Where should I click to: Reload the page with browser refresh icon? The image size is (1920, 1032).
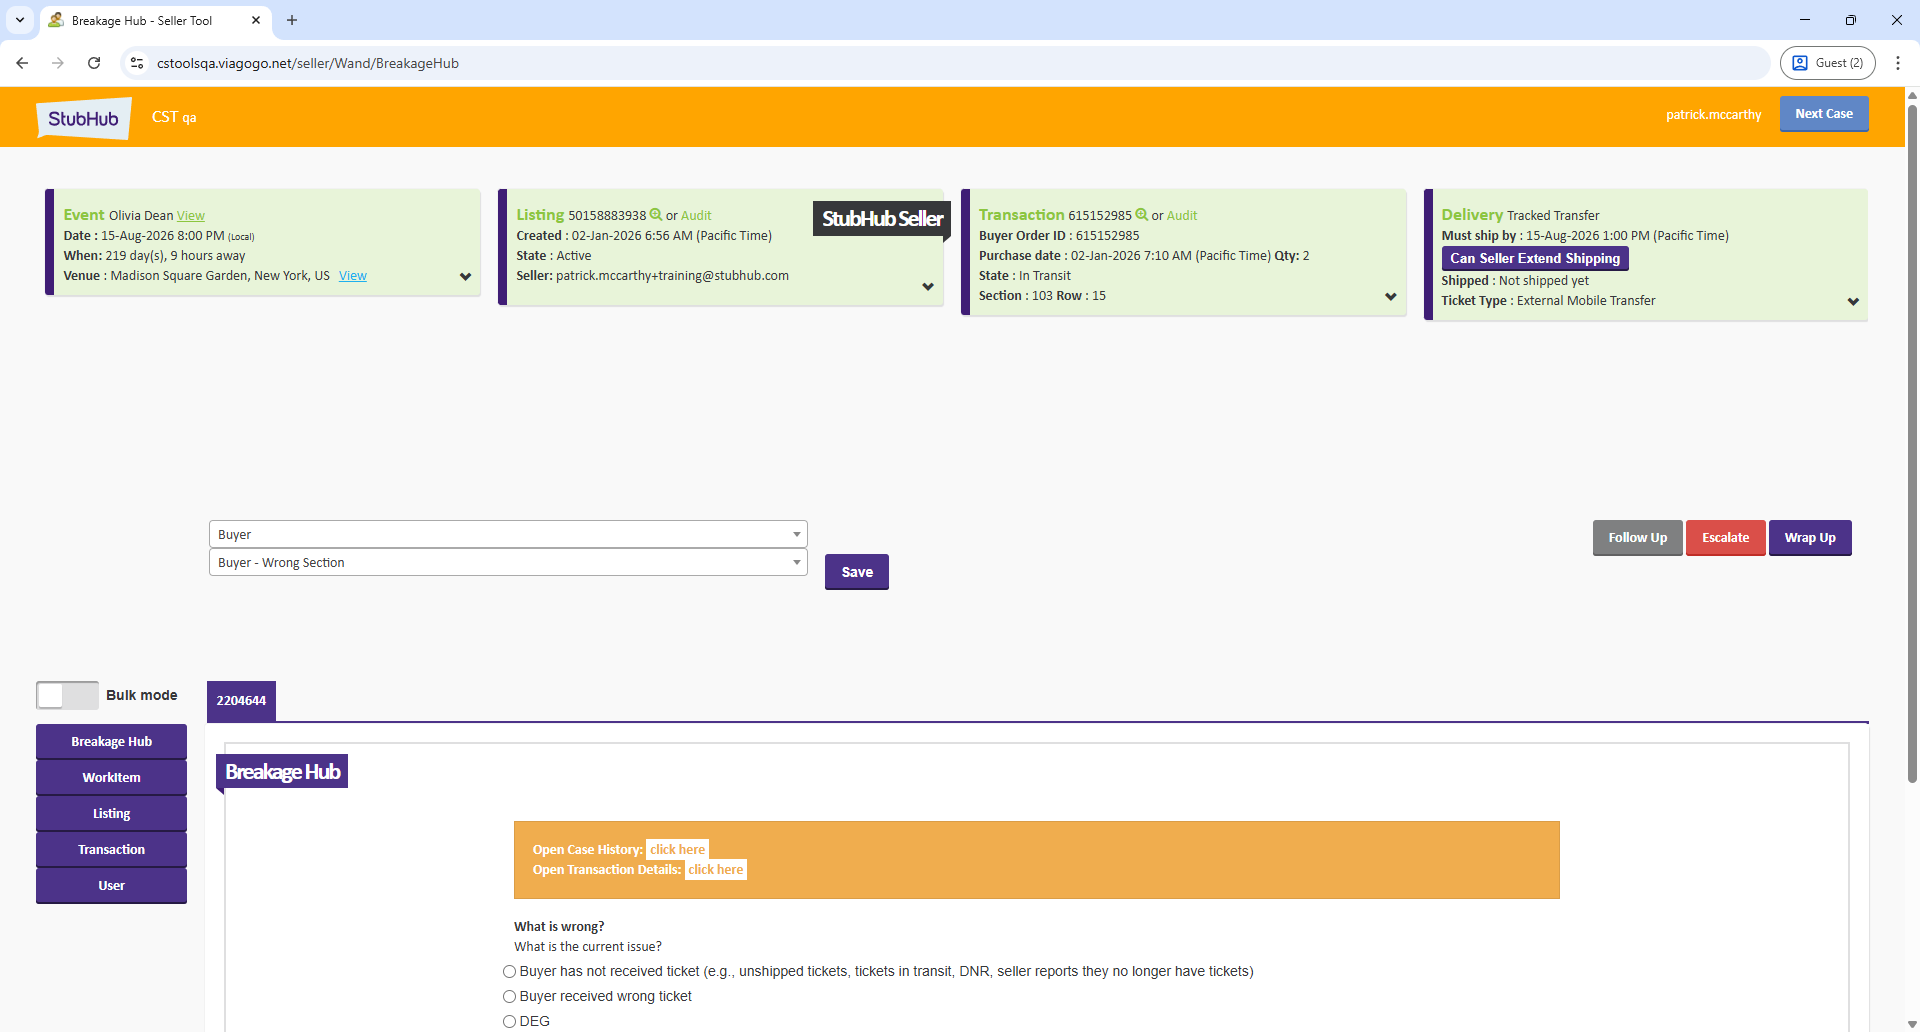coord(94,63)
